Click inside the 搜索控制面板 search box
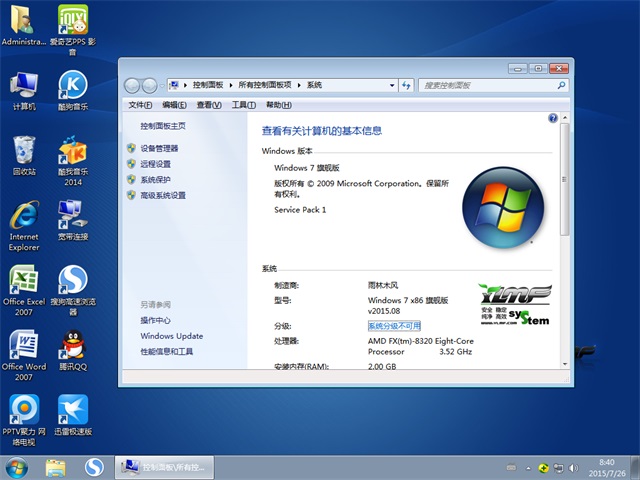Screen dimensions: 640x480 tap(488, 85)
